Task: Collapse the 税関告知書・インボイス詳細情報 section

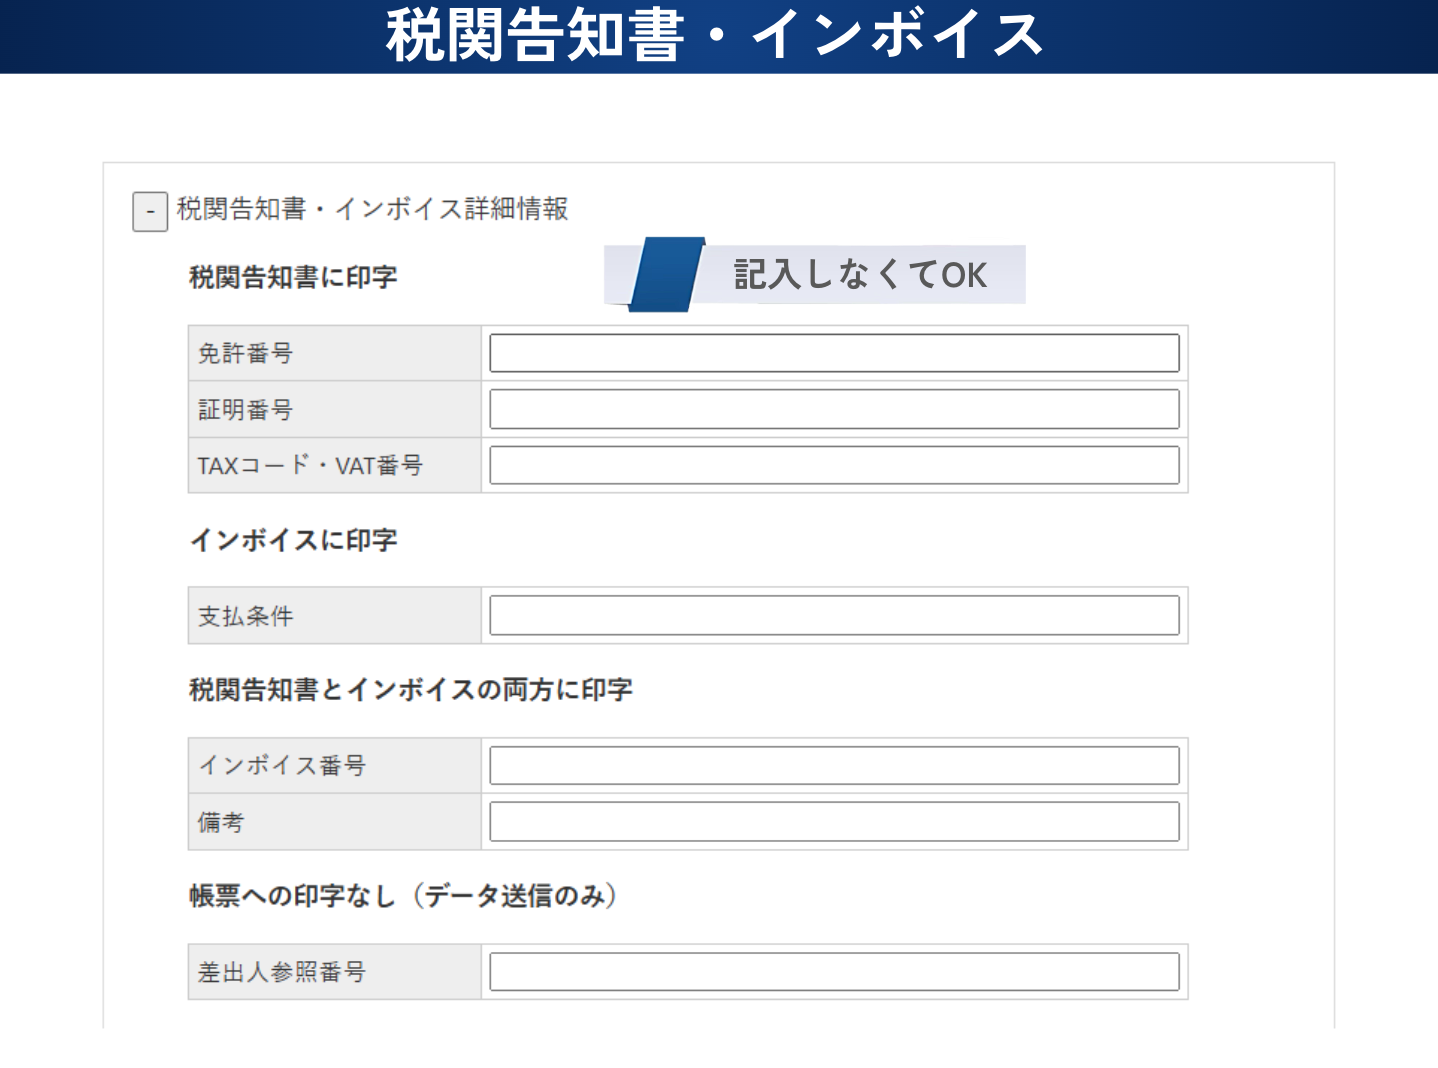Action: pos(150,212)
